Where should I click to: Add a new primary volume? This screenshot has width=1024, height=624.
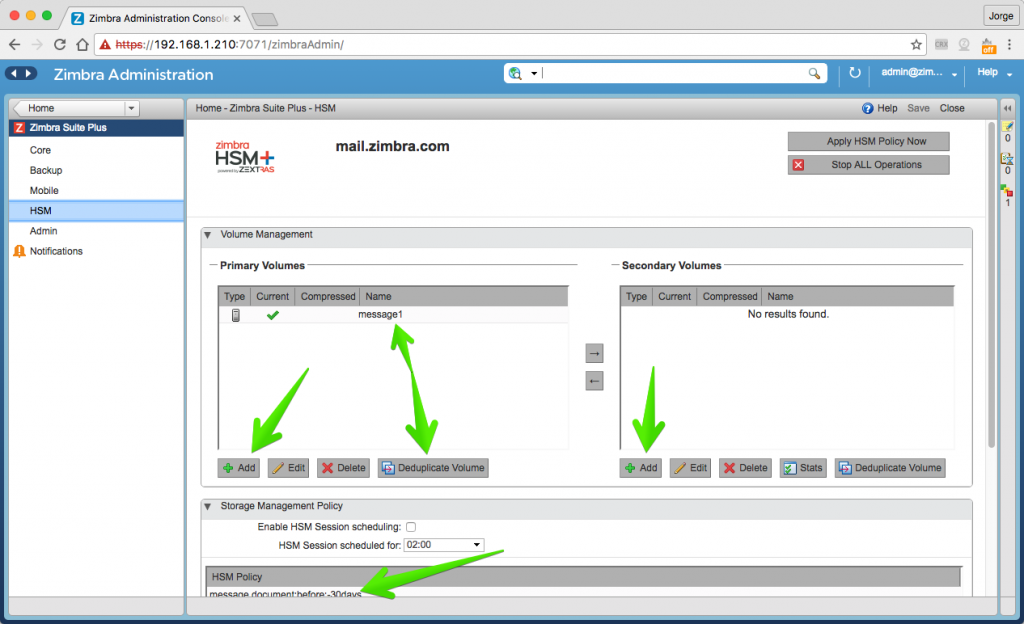(x=239, y=468)
